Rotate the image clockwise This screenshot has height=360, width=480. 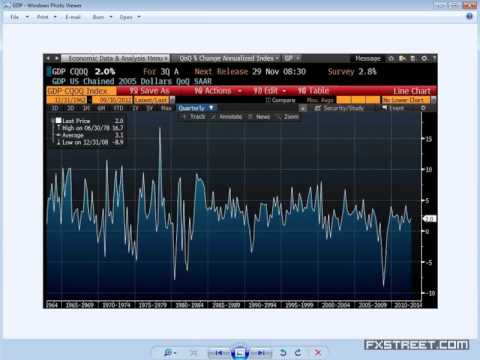pos(298,352)
